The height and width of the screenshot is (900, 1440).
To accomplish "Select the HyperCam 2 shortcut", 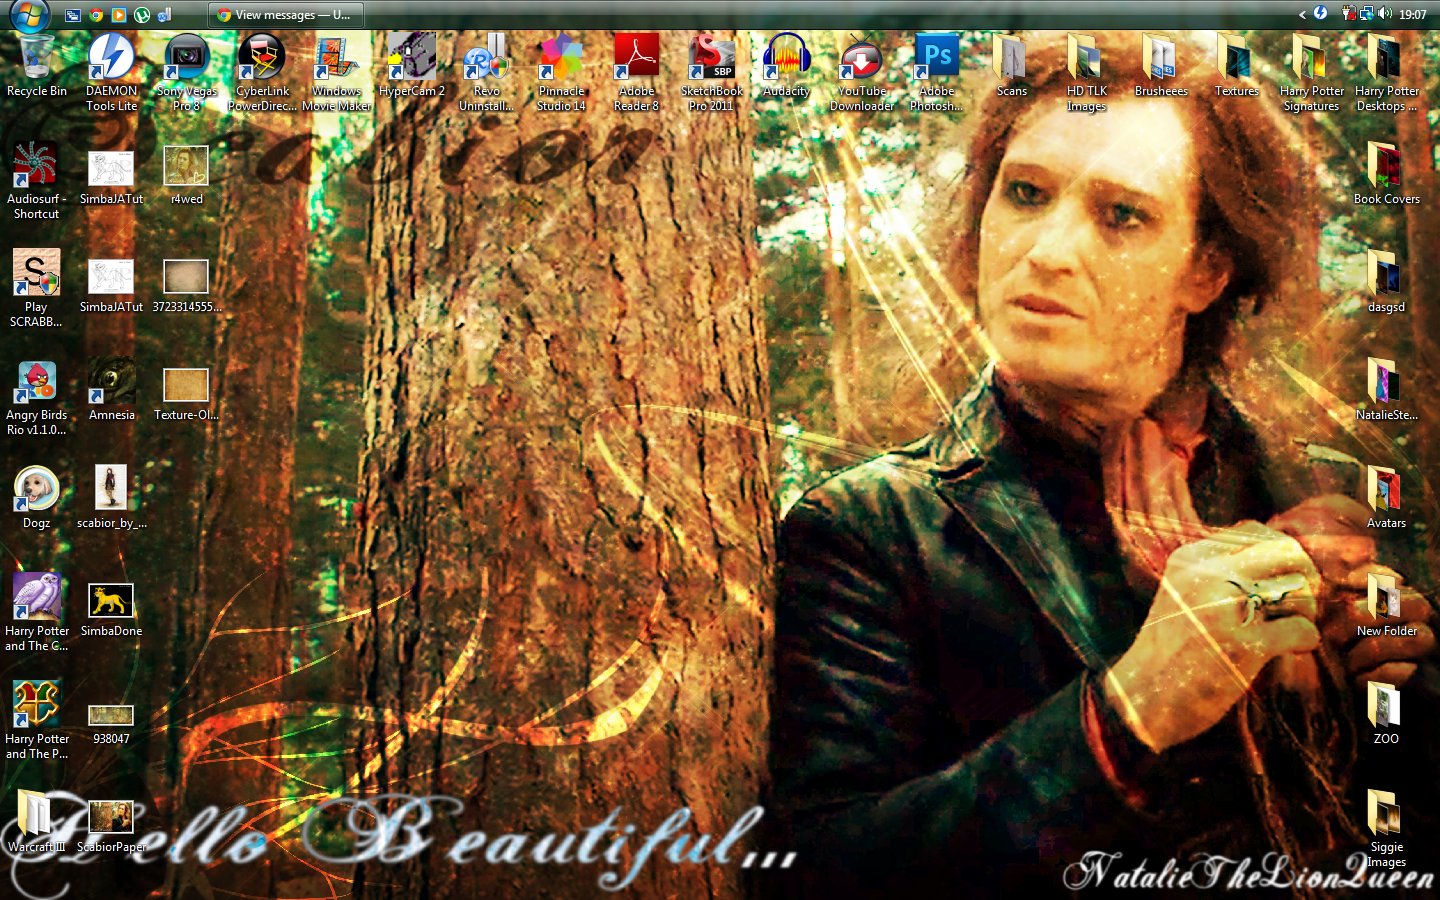I will [412, 60].
